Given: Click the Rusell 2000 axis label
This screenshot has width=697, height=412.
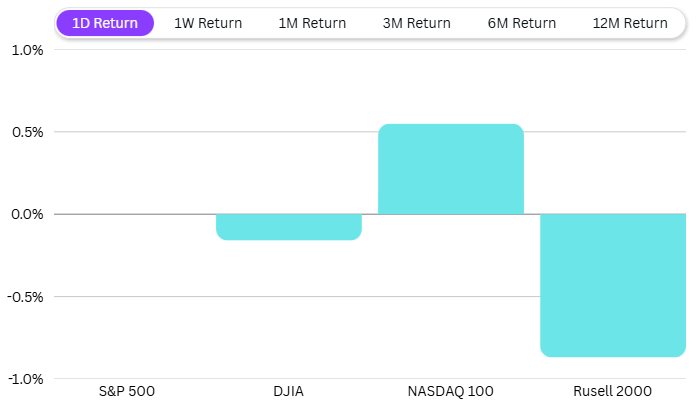Looking at the screenshot, I should tap(613, 390).
